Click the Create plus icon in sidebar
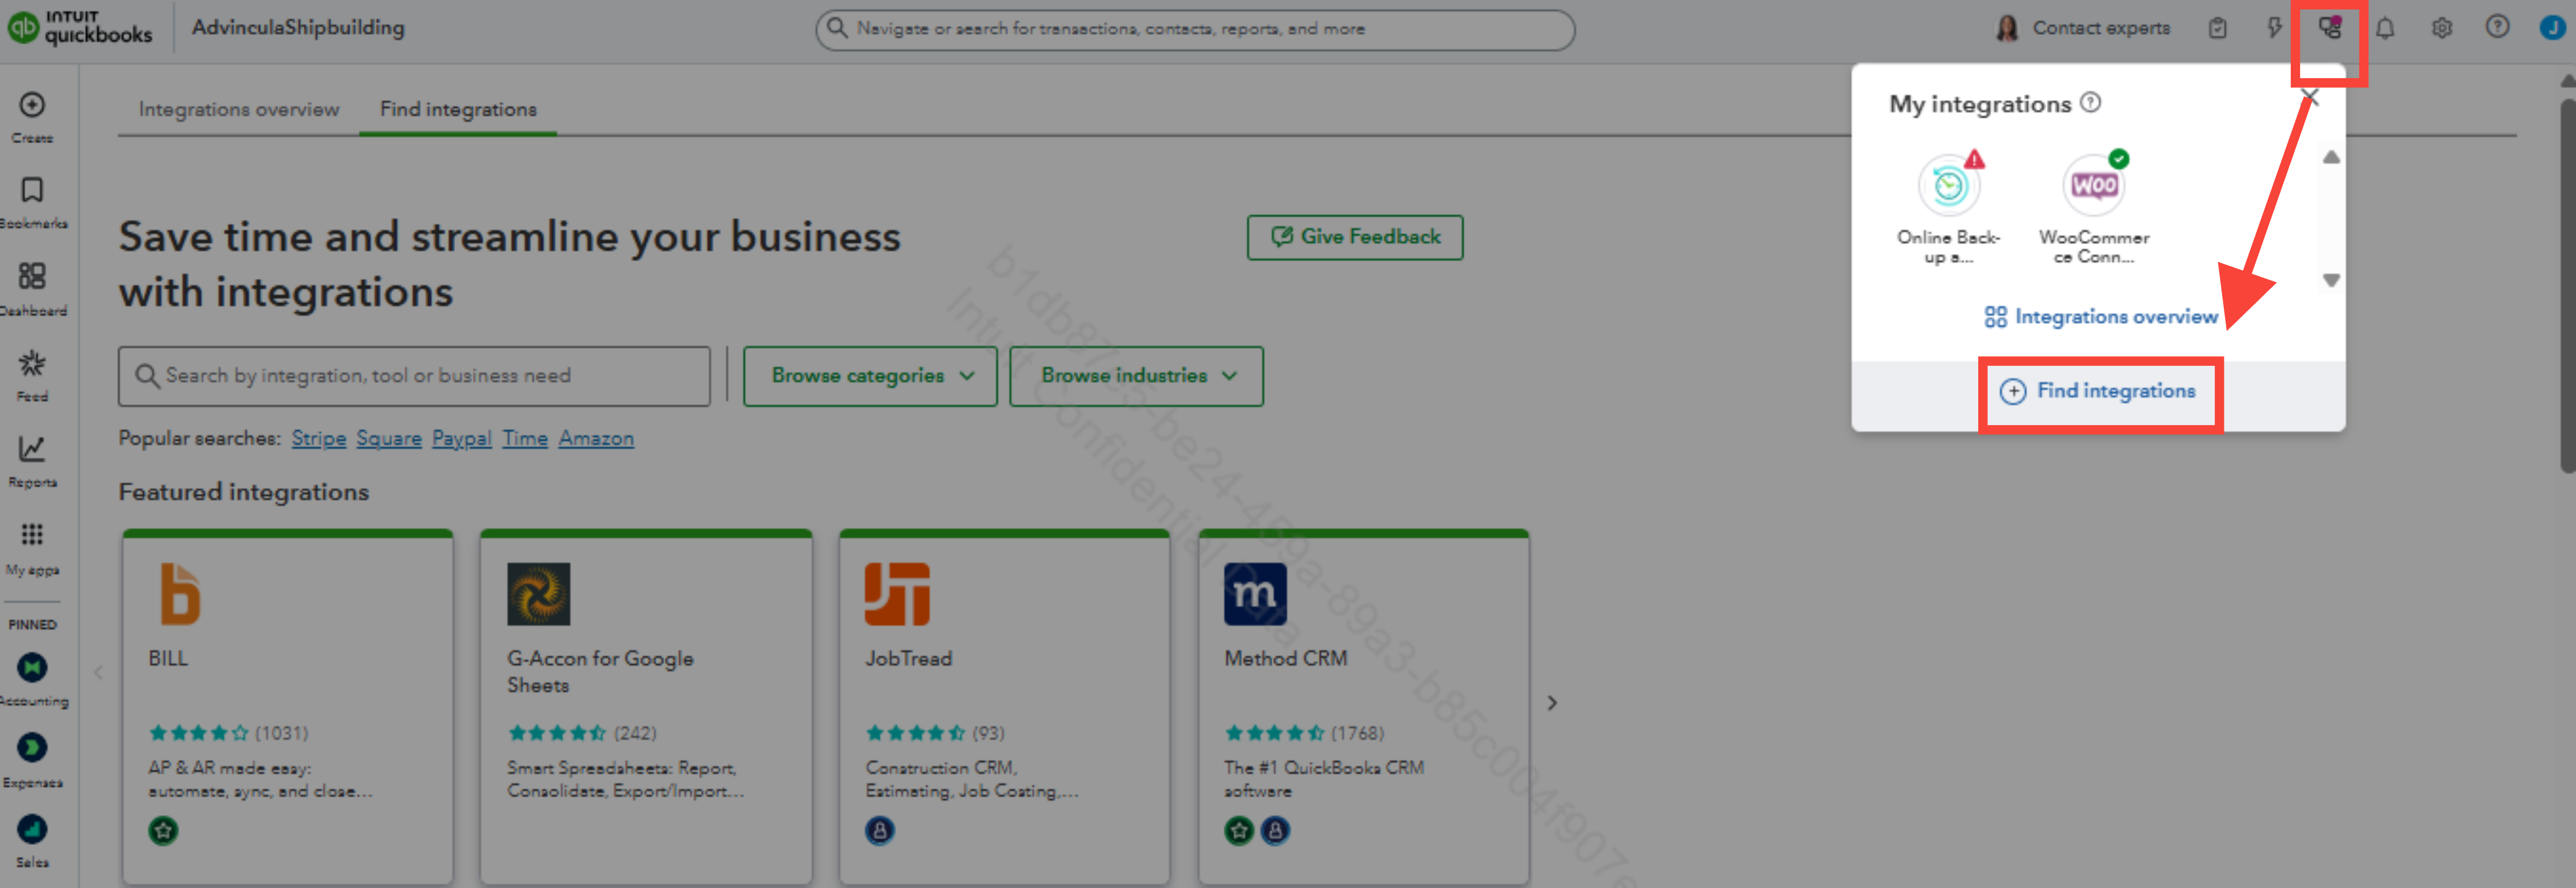 (32, 106)
